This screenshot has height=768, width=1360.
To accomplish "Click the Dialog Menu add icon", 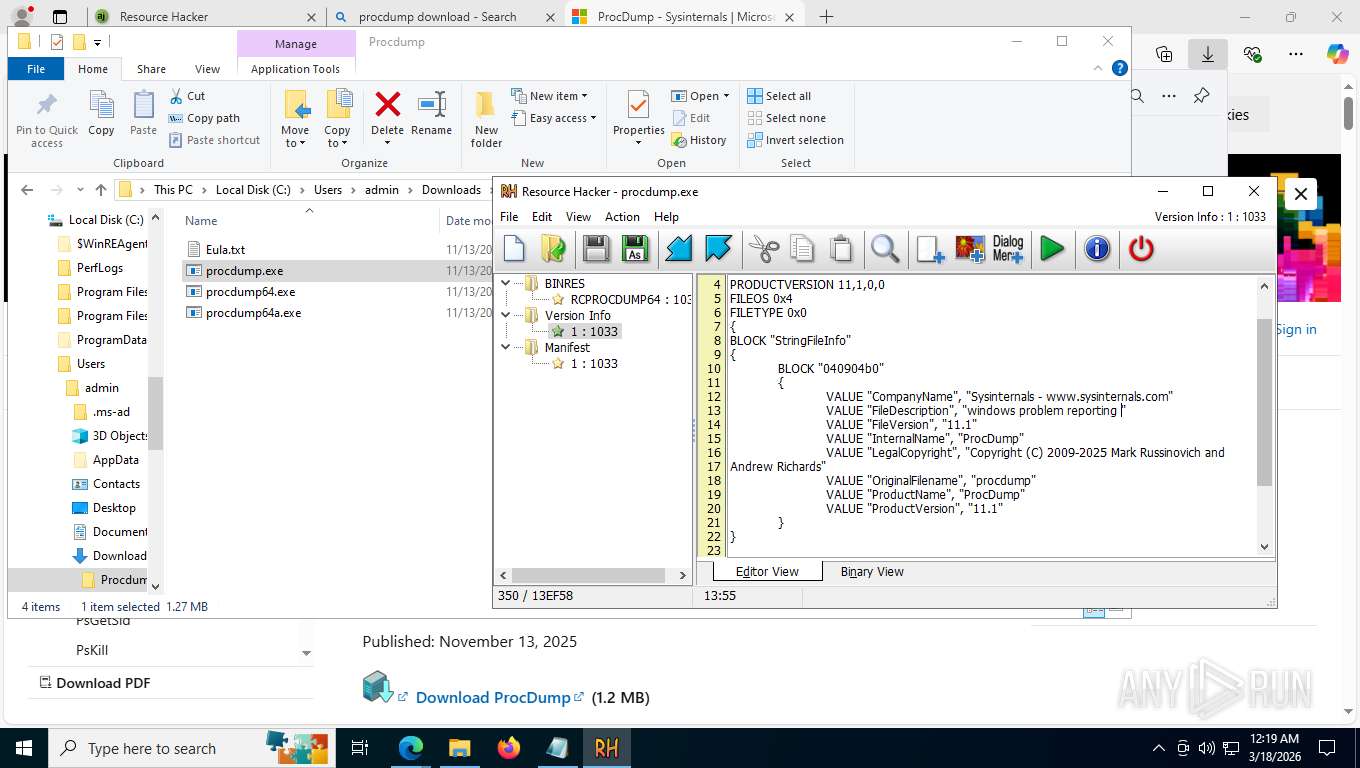I will tap(1008, 248).
